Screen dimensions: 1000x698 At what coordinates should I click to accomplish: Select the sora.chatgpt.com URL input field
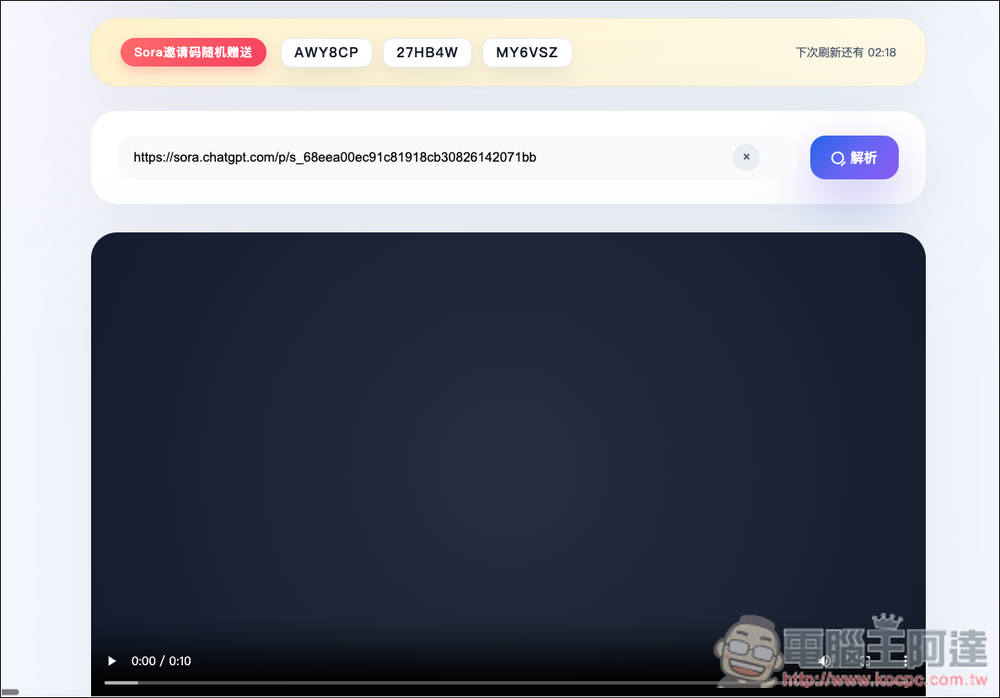400,157
